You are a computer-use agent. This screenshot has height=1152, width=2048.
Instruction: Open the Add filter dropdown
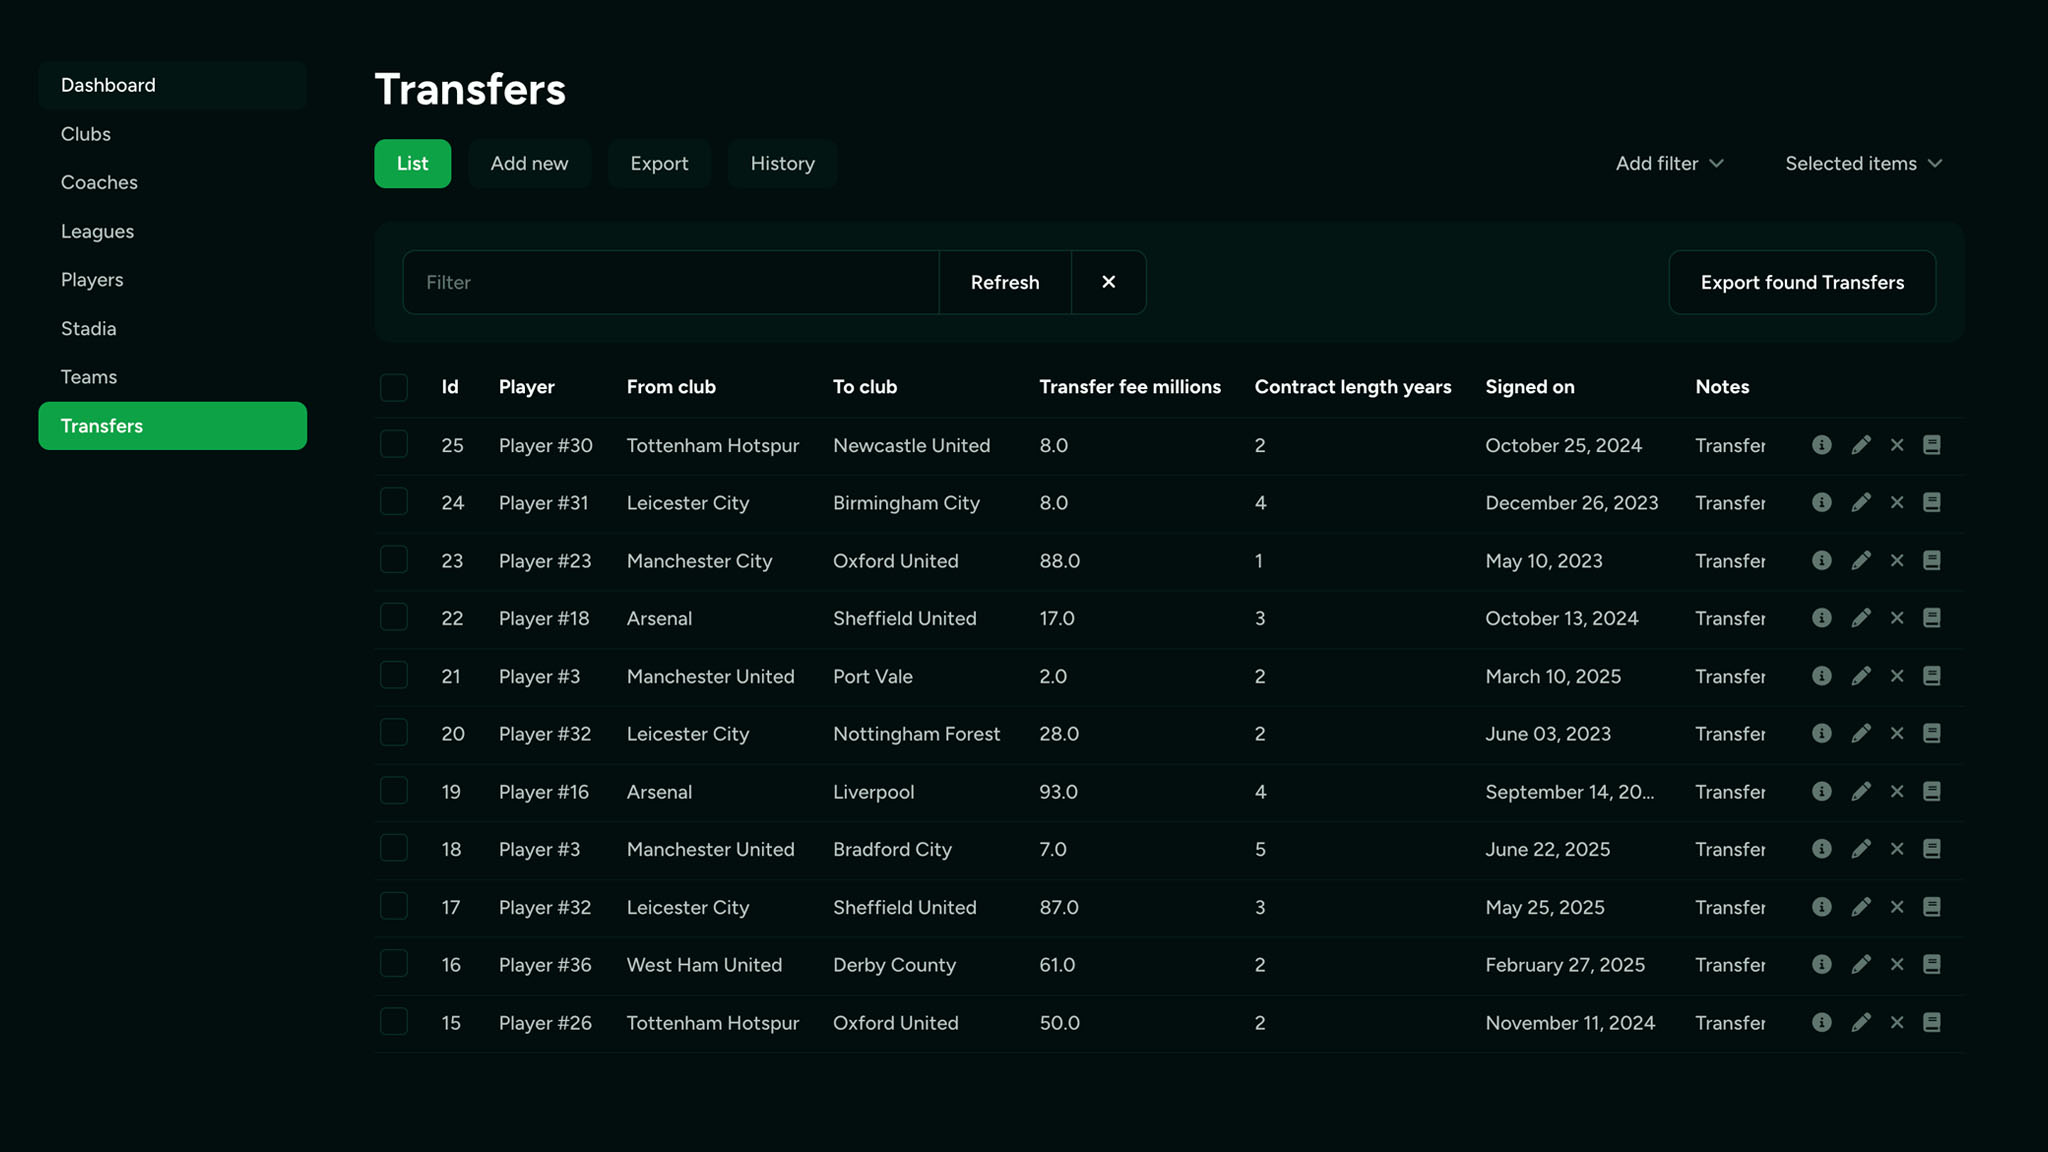pos(1668,163)
